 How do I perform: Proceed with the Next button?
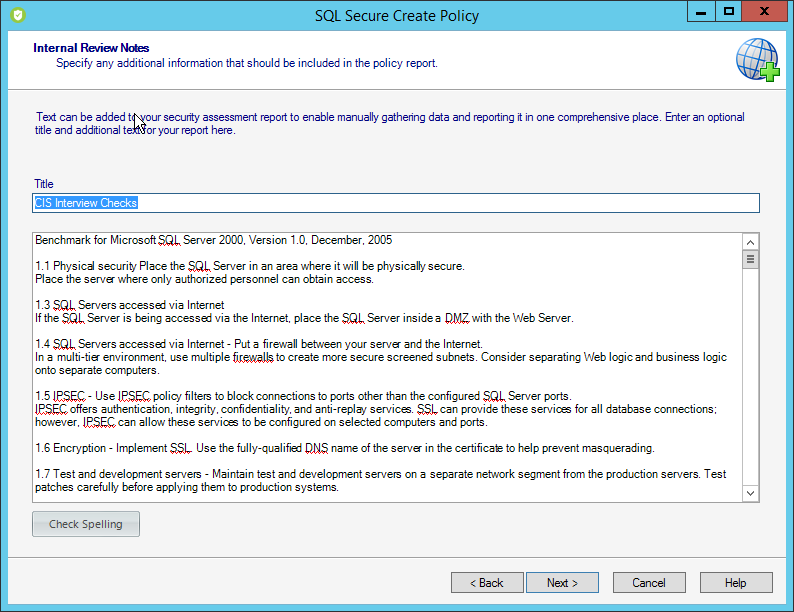[x=563, y=583]
